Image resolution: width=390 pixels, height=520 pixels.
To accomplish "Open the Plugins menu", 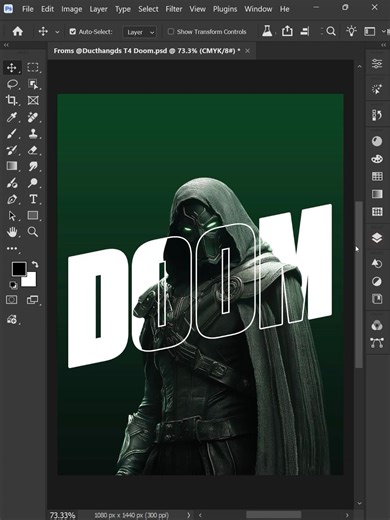I will [225, 9].
